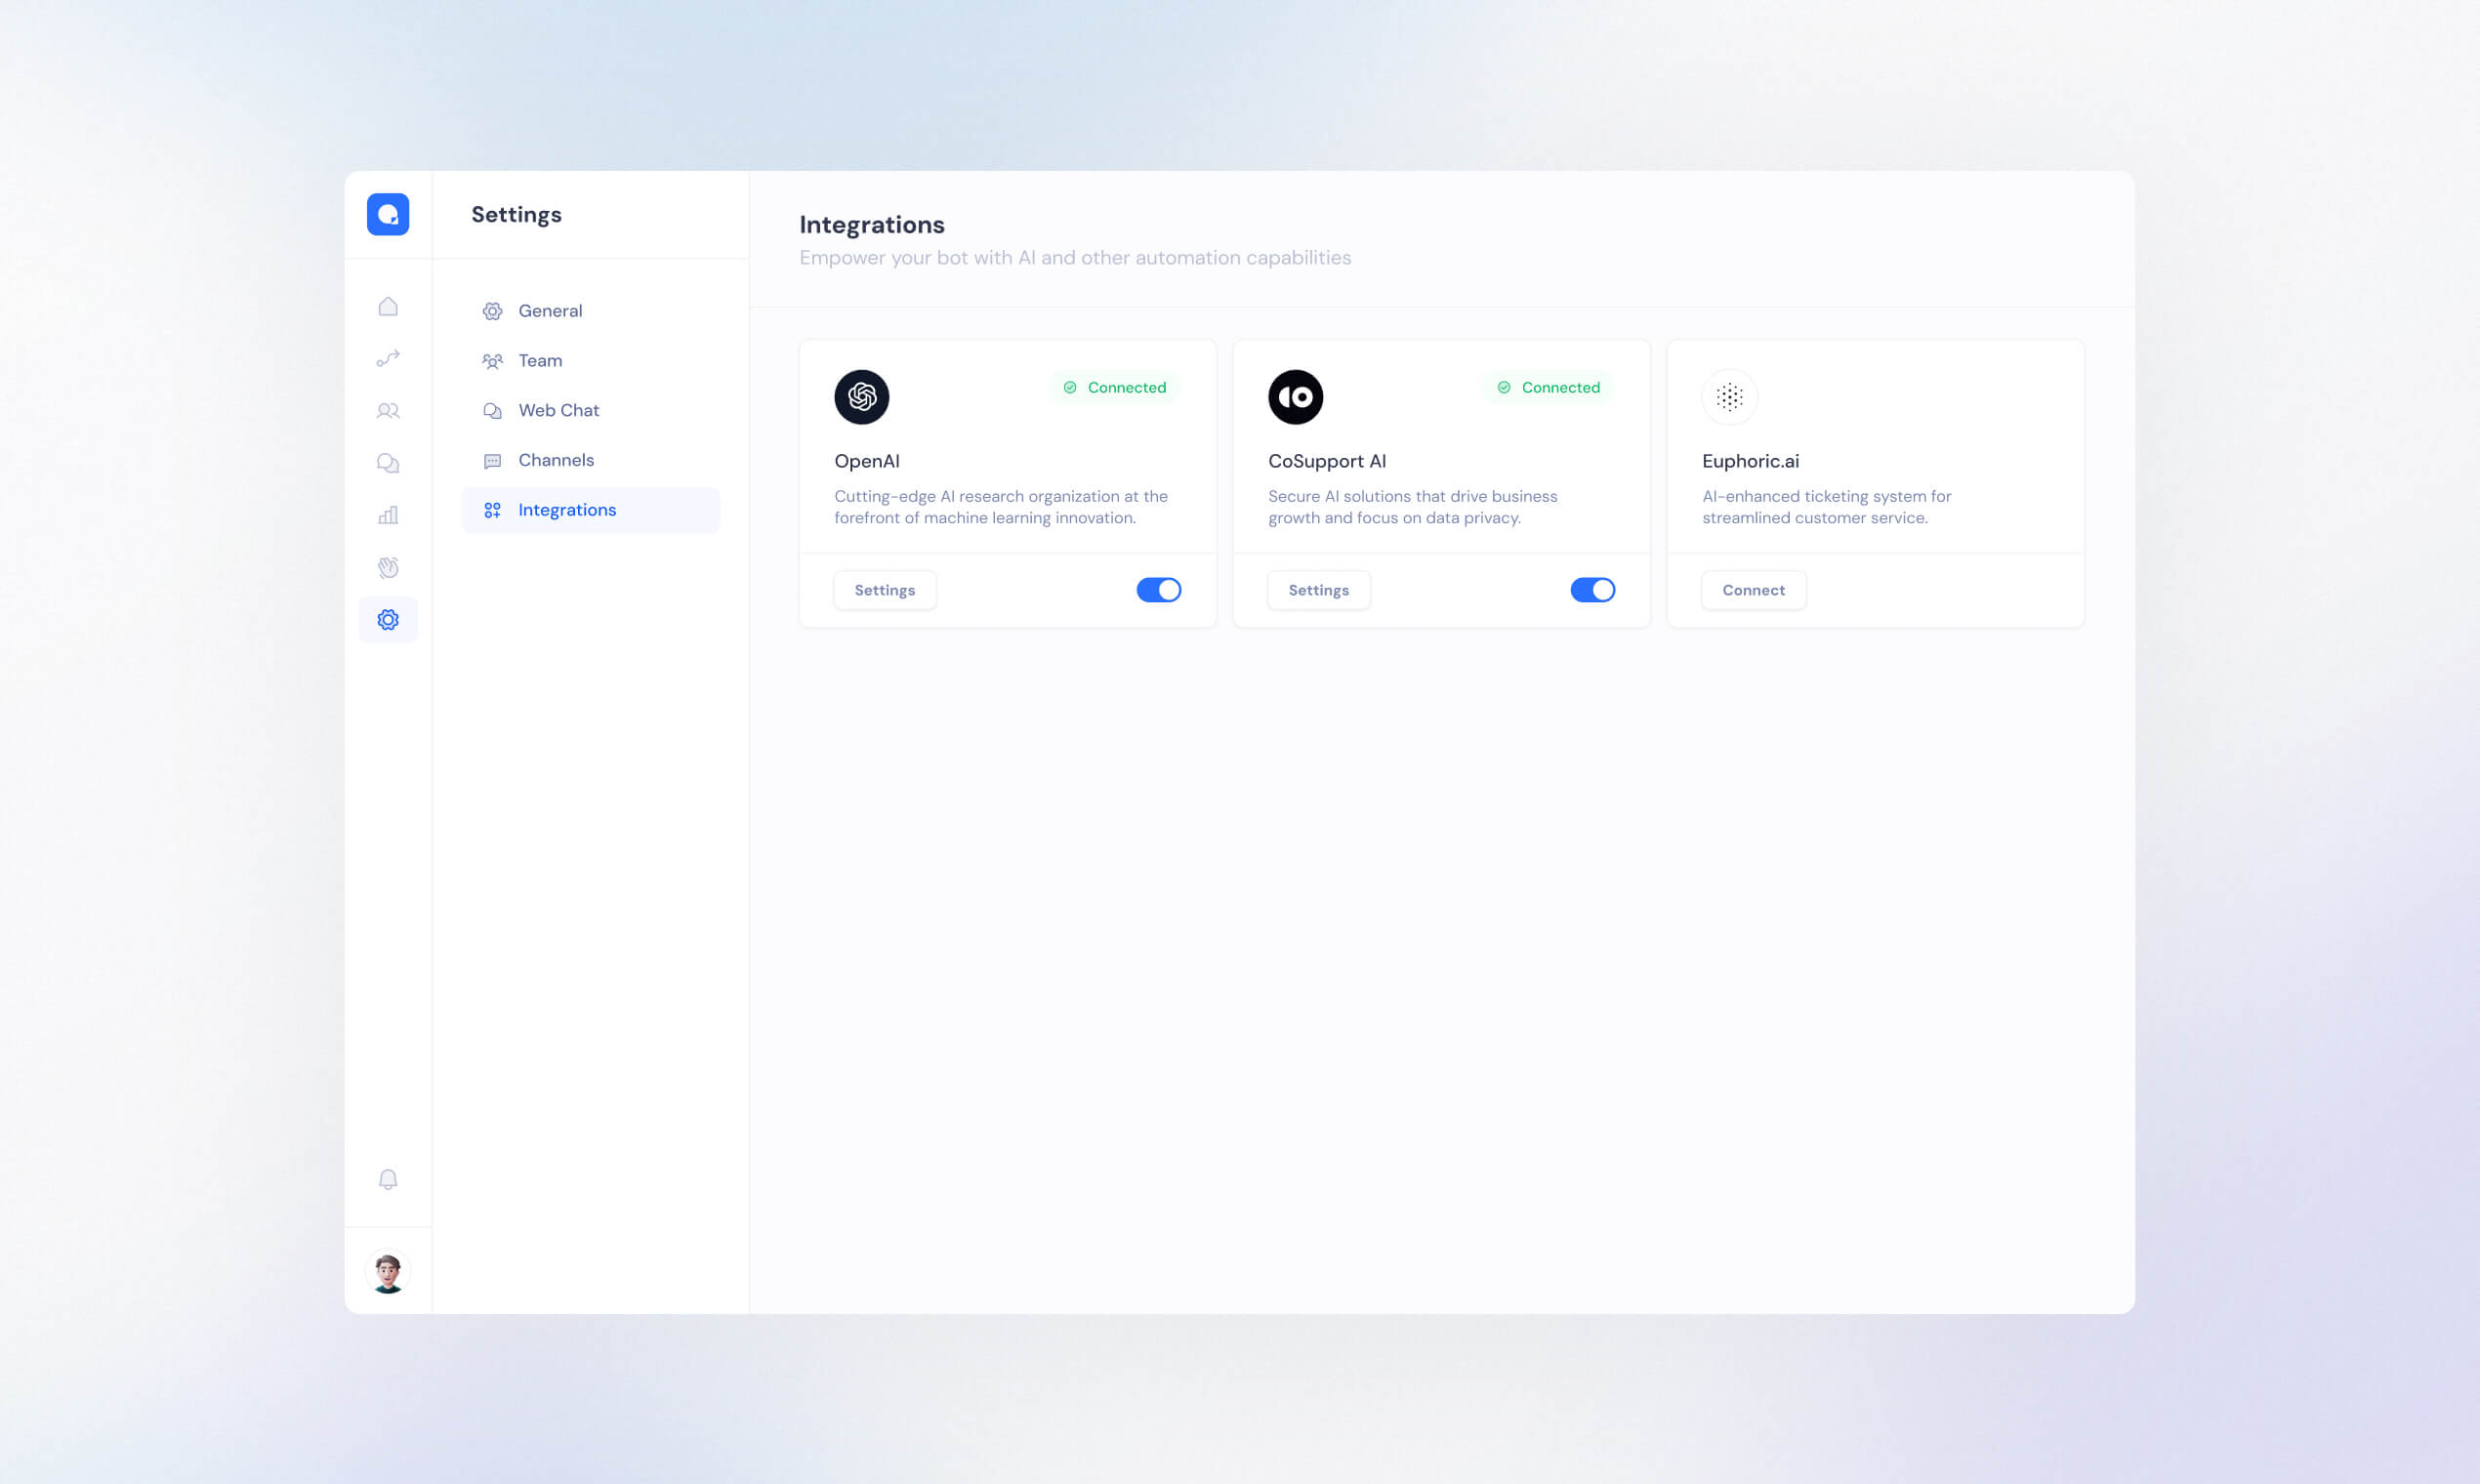
Task: Click the flows route icon in sidebar
Action: 388,358
